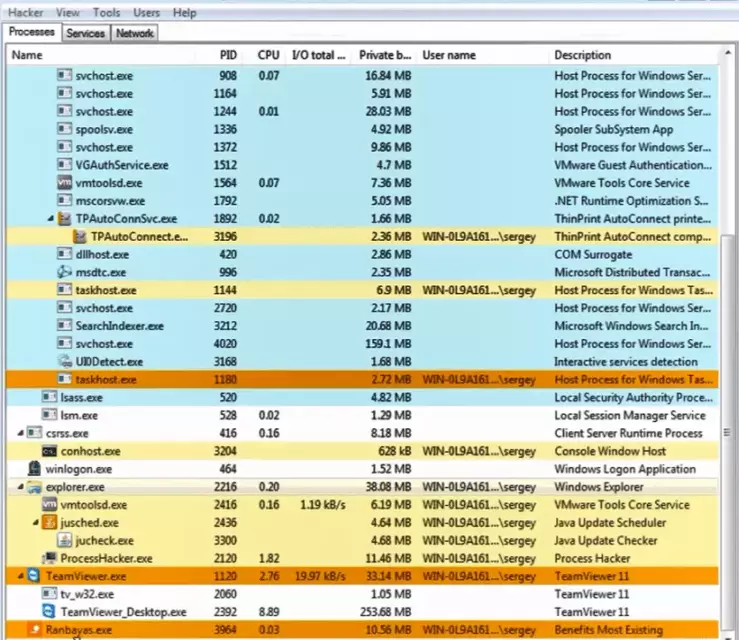Click the vertical scrollbar thumb

tap(728, 433)
